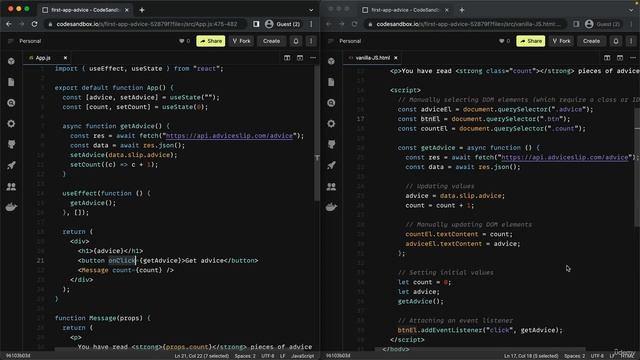Click line number 21 in App.js gutter
This screenshot has height=360, width=640.
click(40, 260)
